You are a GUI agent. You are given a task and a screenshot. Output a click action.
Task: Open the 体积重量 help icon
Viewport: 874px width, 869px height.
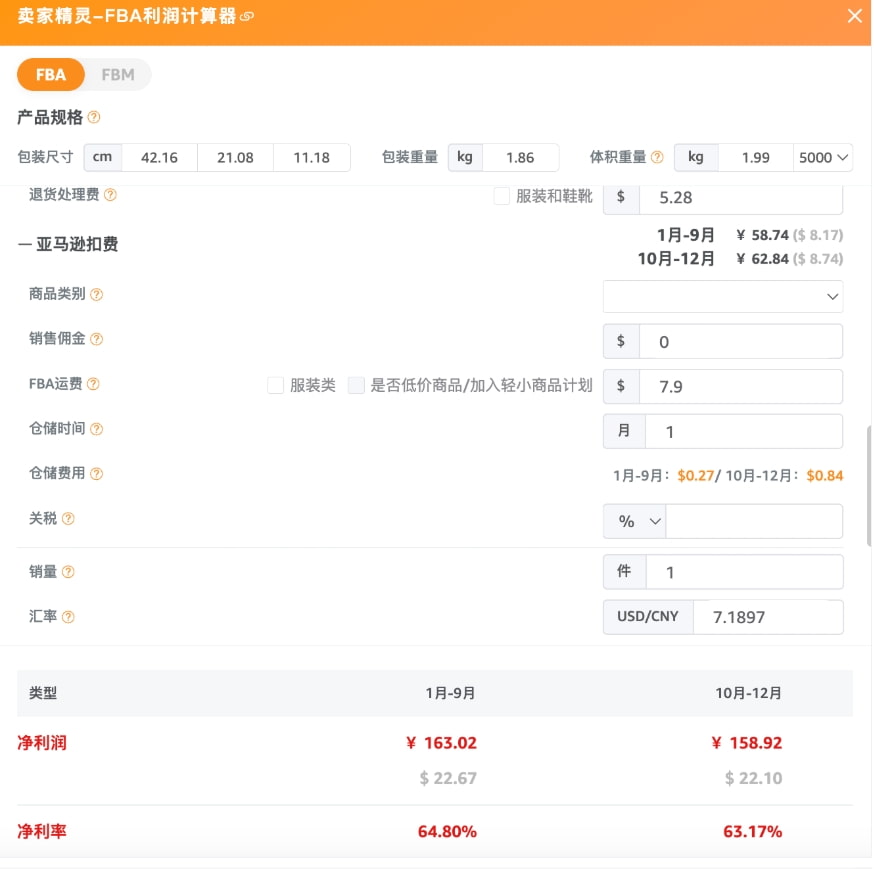pos(659,157)
